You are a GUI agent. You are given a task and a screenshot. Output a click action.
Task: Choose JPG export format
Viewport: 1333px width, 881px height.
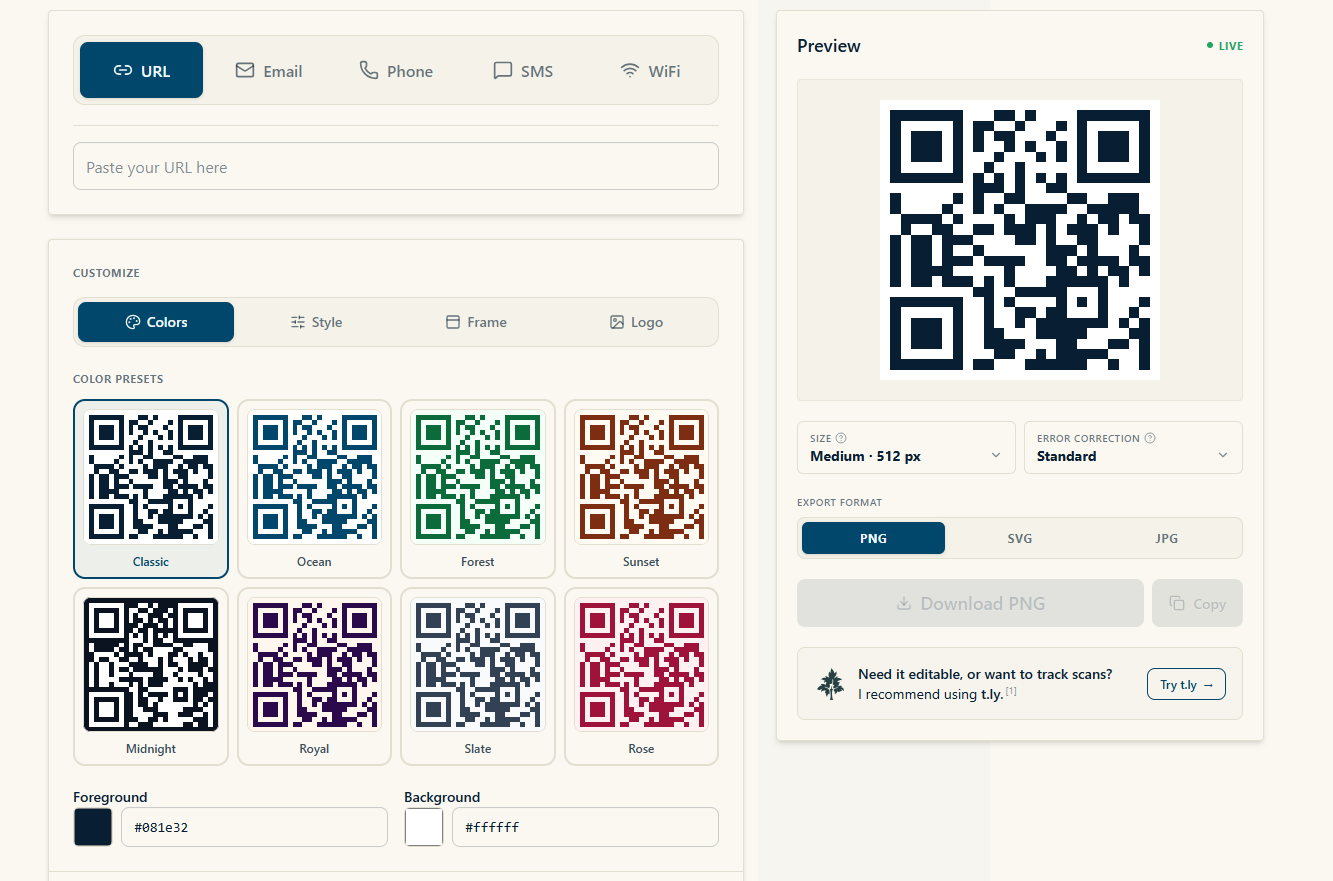coord(1166,538)
